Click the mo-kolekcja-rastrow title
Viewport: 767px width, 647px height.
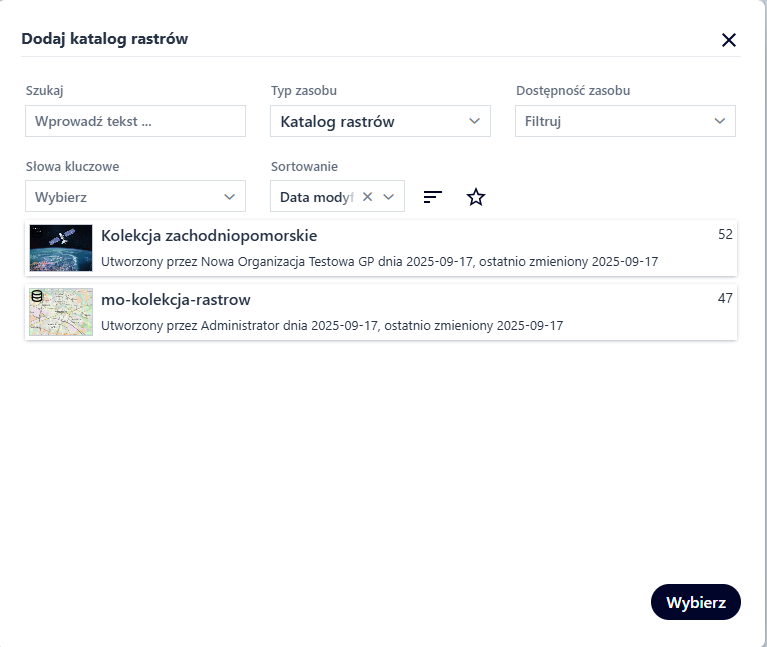176,300
